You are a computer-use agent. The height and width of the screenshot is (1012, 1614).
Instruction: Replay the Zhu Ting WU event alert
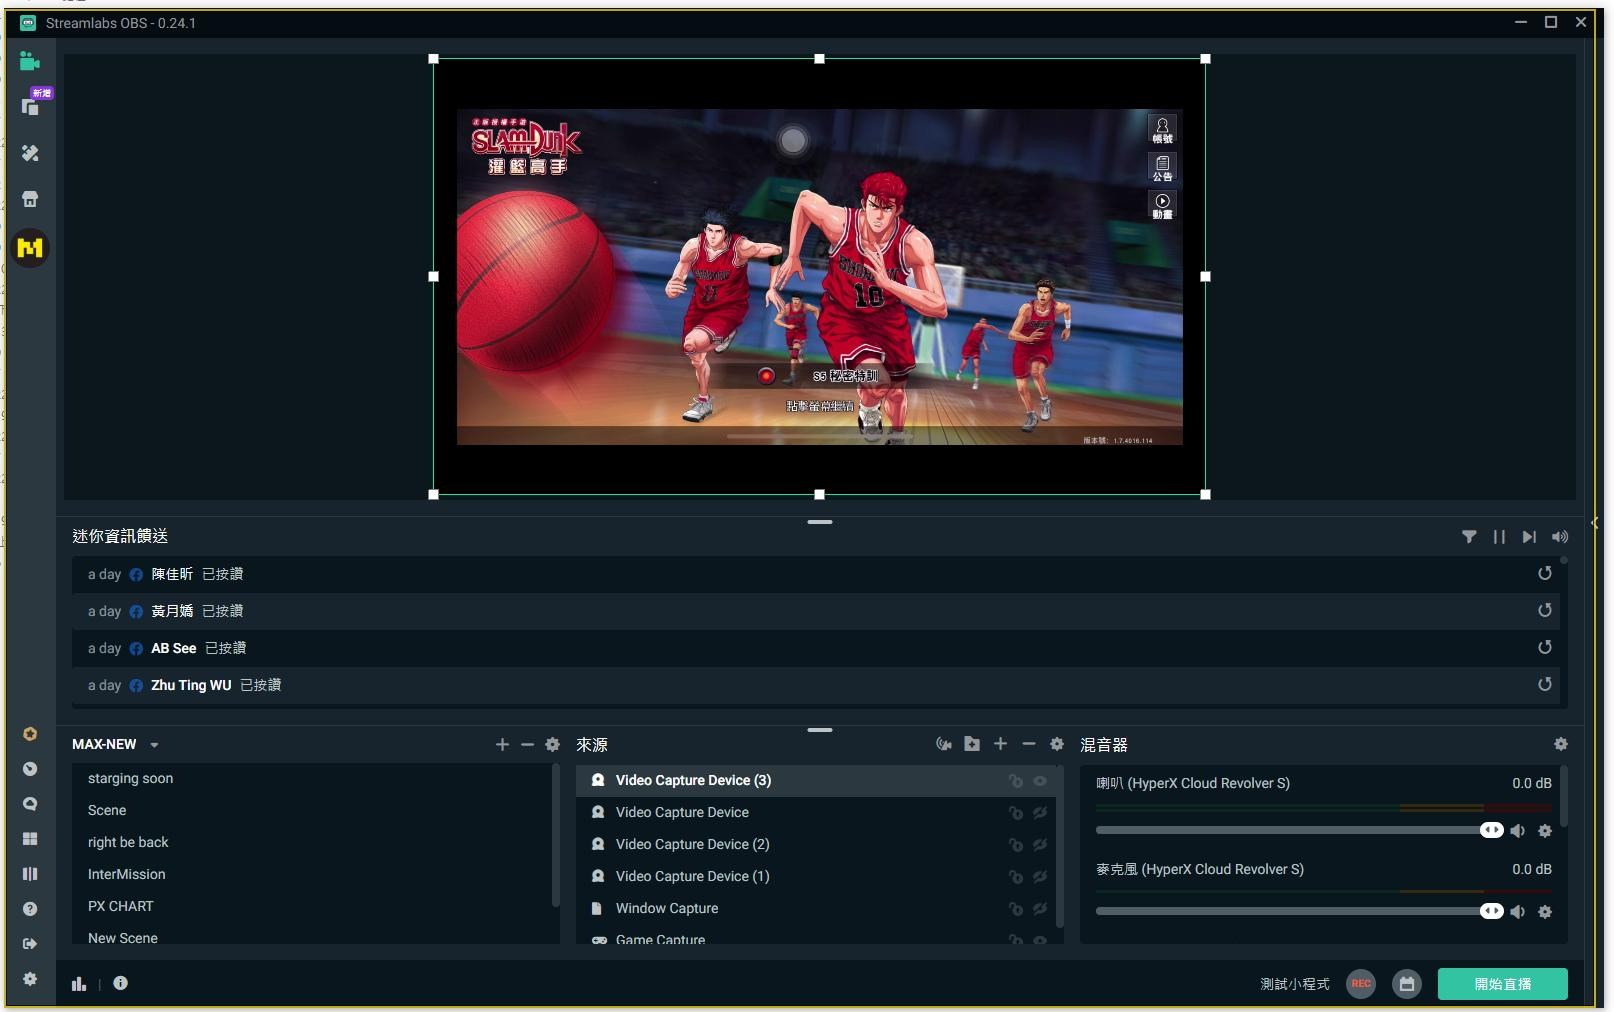click(x=1545, y=685)
